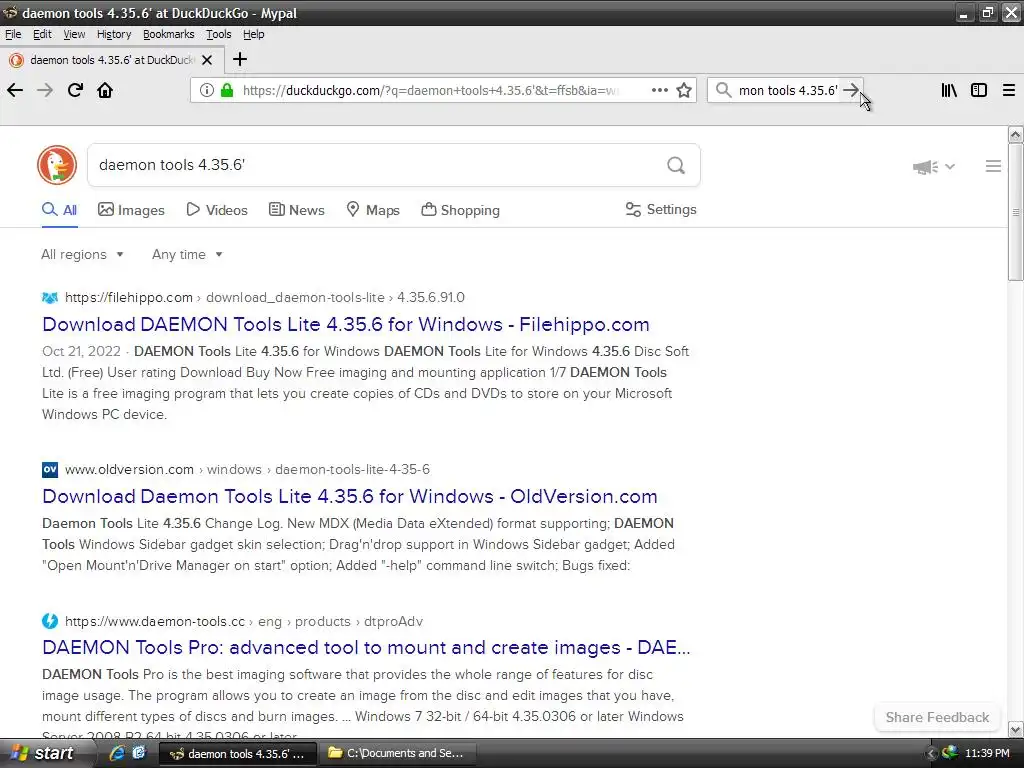This screenshot has width=1024, height=768.
Task: Select the All results tab
Action: (x=59, y=210)
